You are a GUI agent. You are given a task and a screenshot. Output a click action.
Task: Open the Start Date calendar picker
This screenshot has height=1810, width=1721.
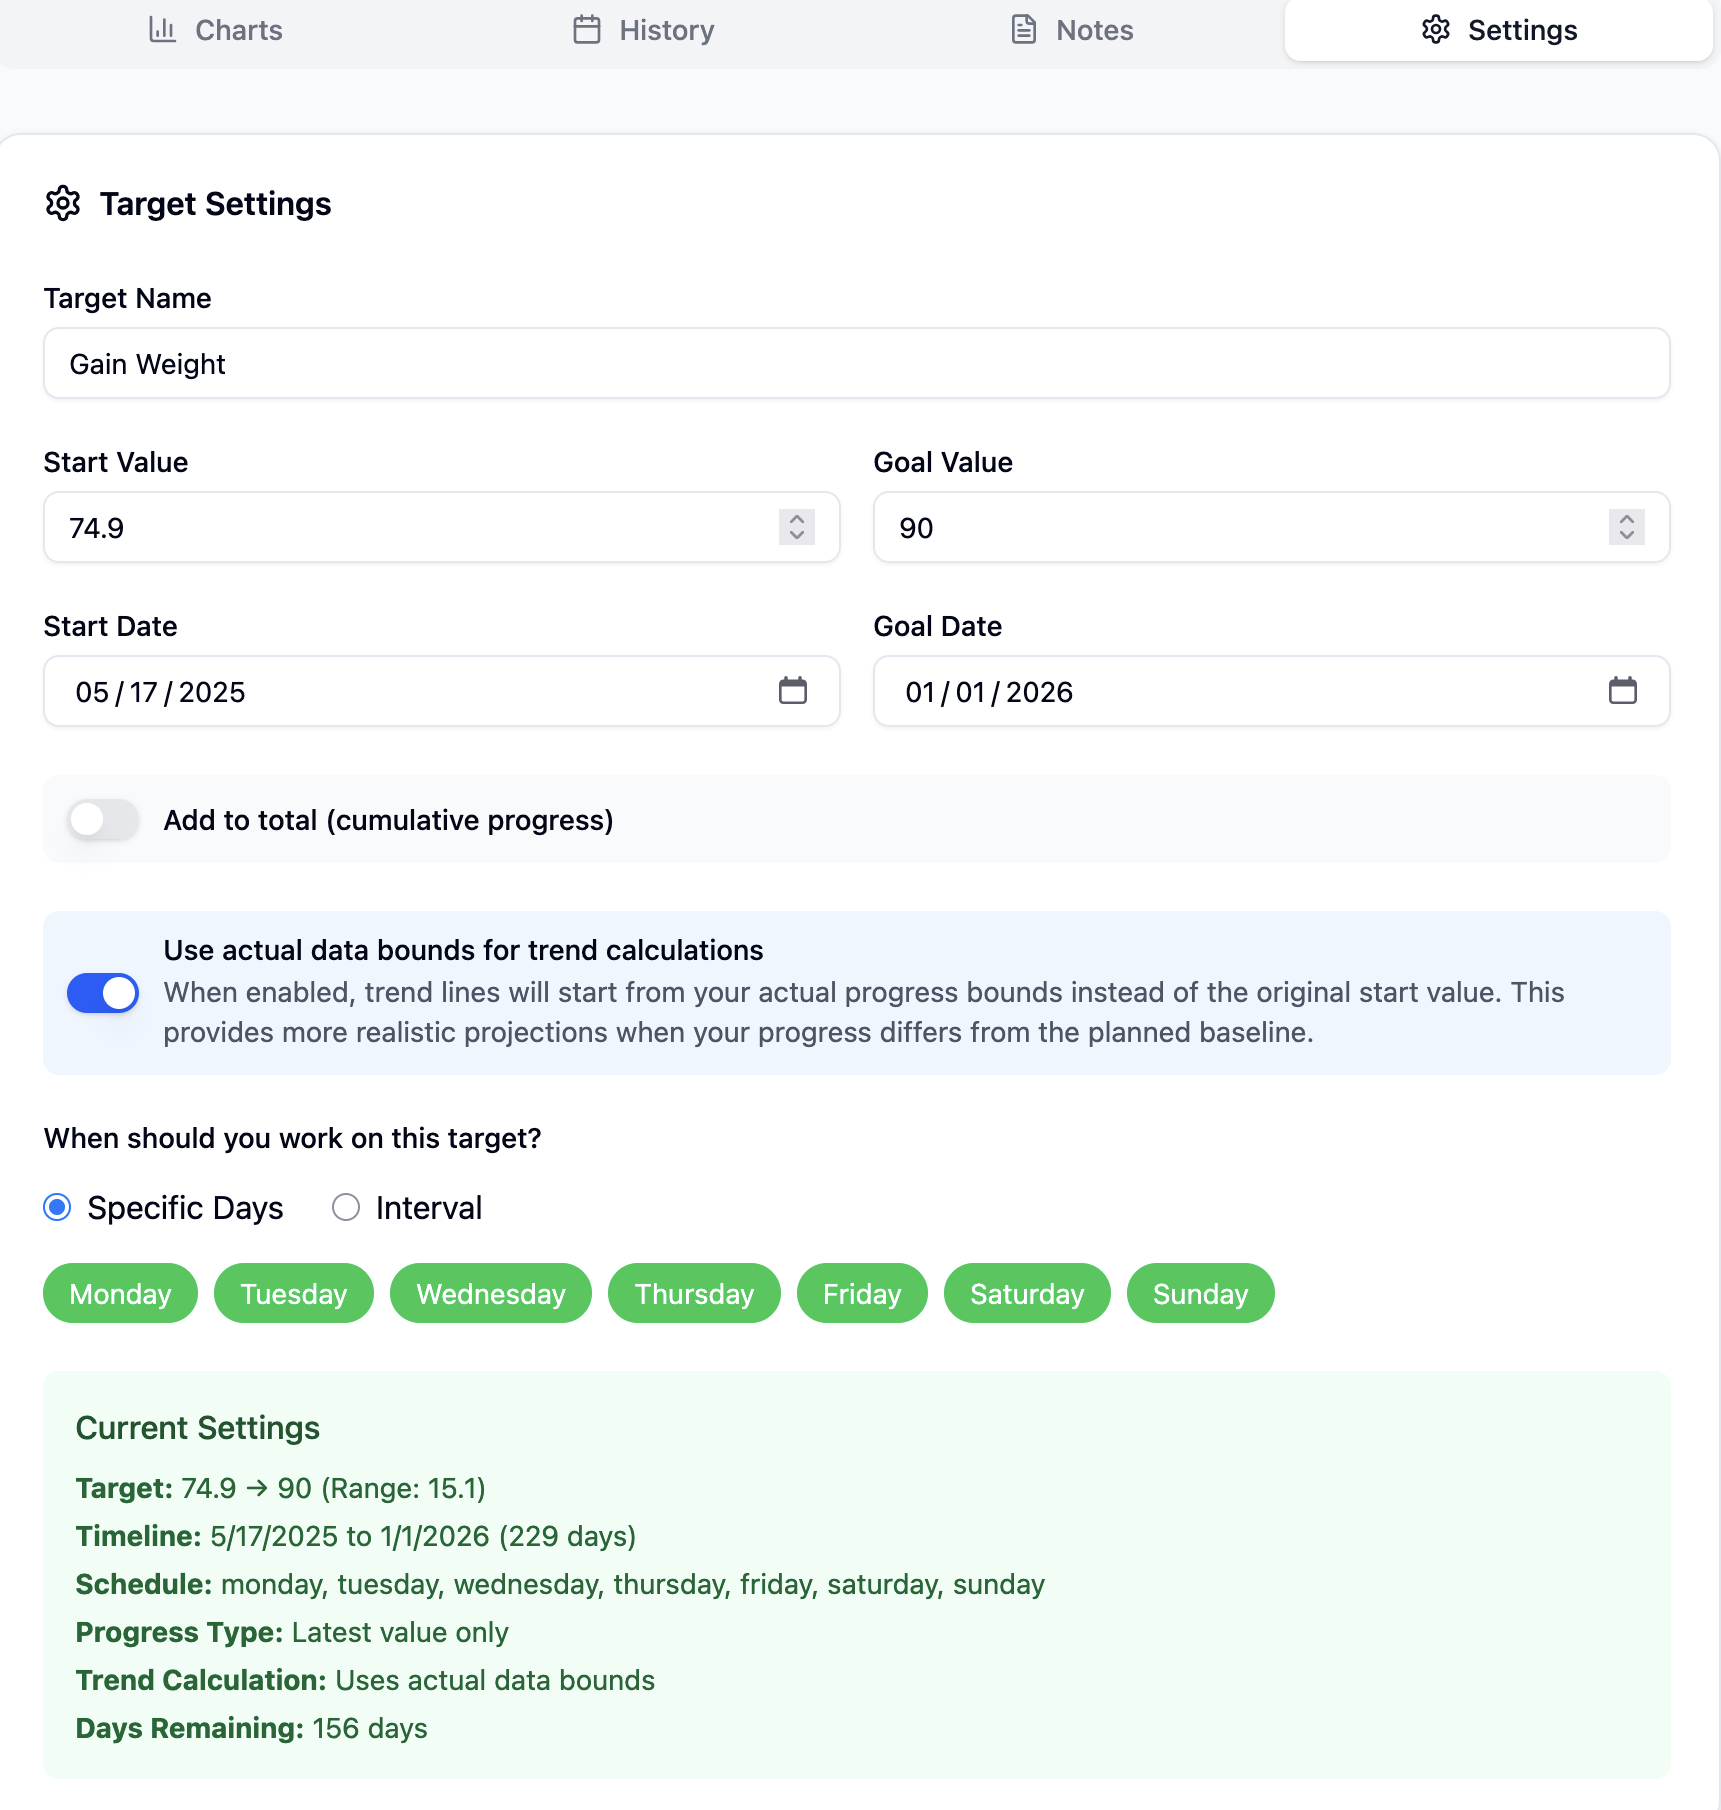793,690
